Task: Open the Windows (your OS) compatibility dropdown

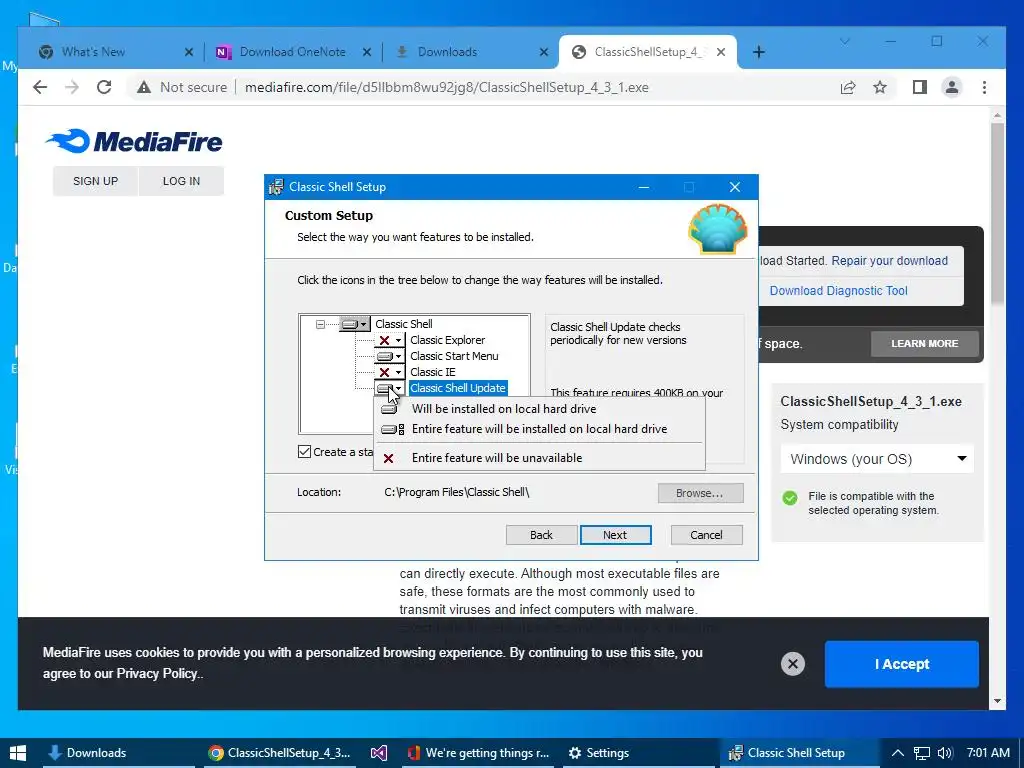Action: point(877,459)
